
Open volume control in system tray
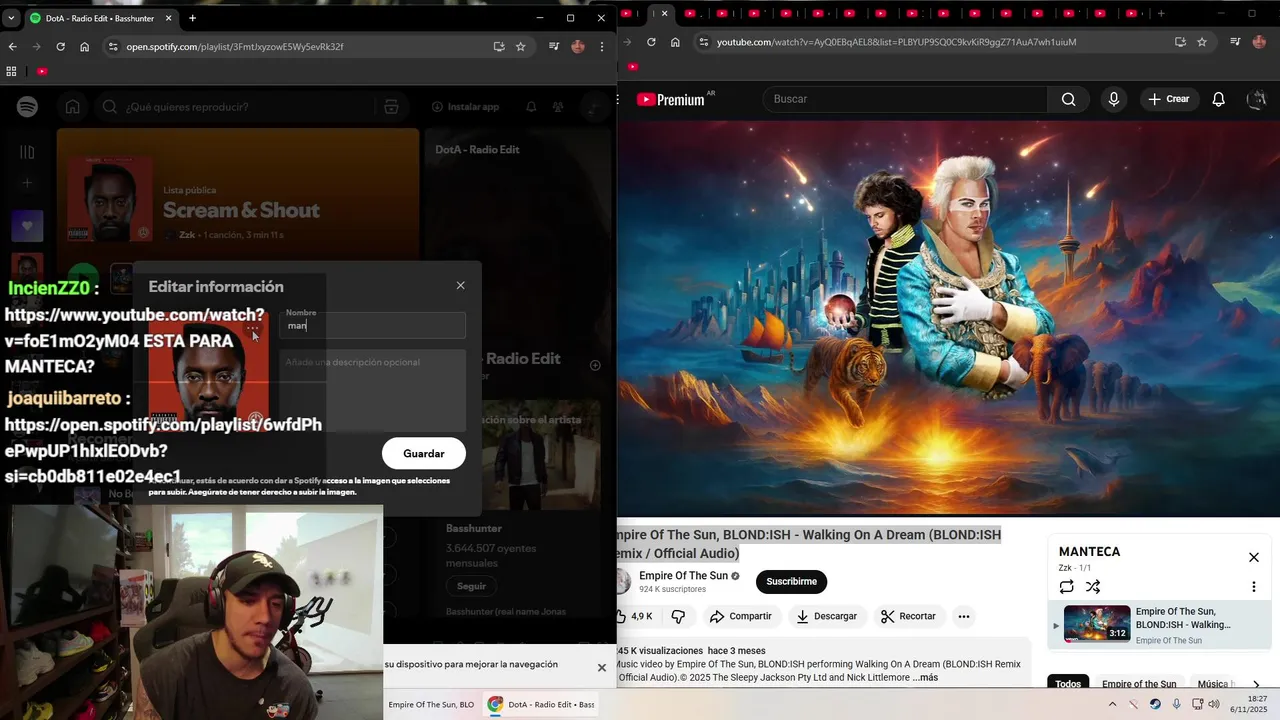(1214, 704)
